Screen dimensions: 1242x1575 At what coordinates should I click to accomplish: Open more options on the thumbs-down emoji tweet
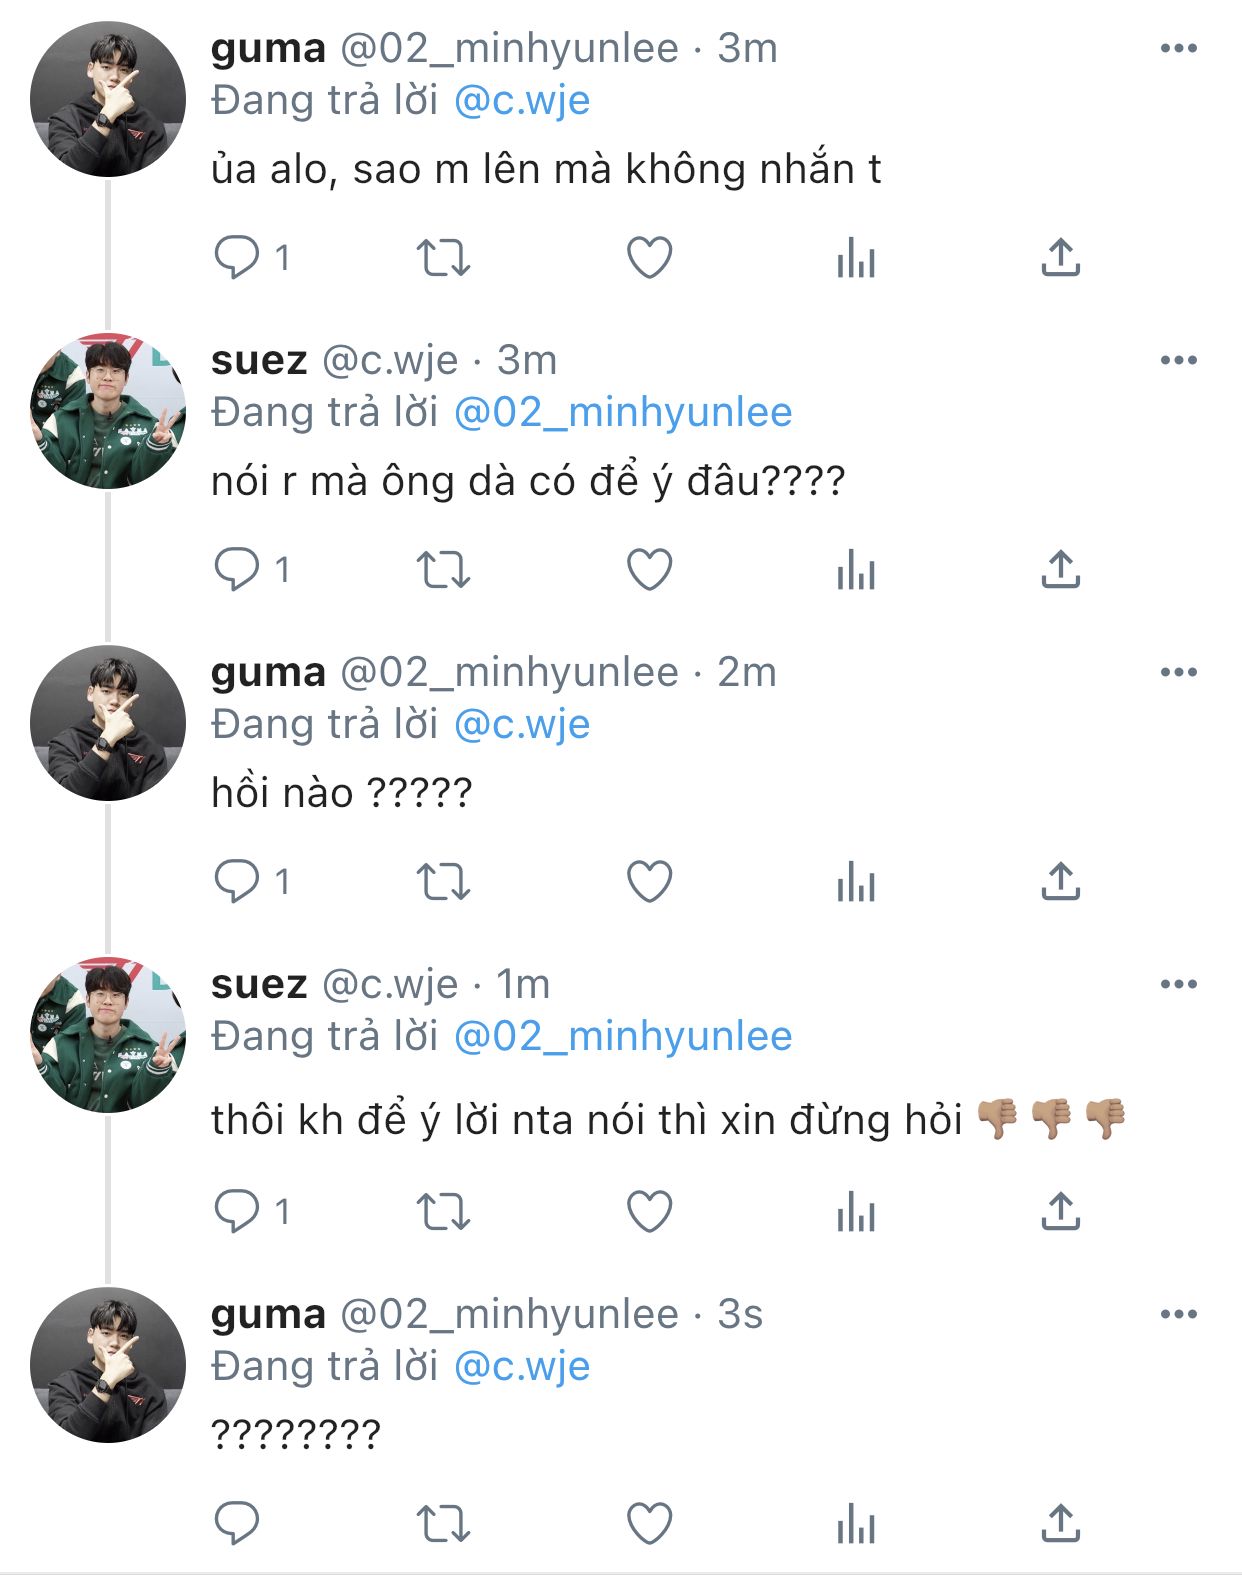pyautogui.click(x=1178, y=984)
